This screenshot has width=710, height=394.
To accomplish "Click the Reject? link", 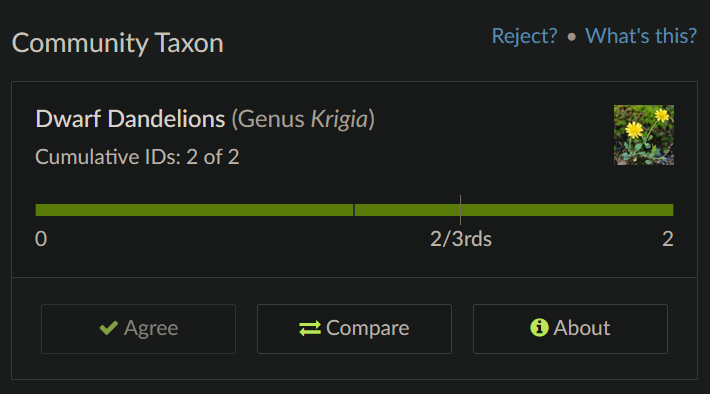I will [x=524, y=36].
